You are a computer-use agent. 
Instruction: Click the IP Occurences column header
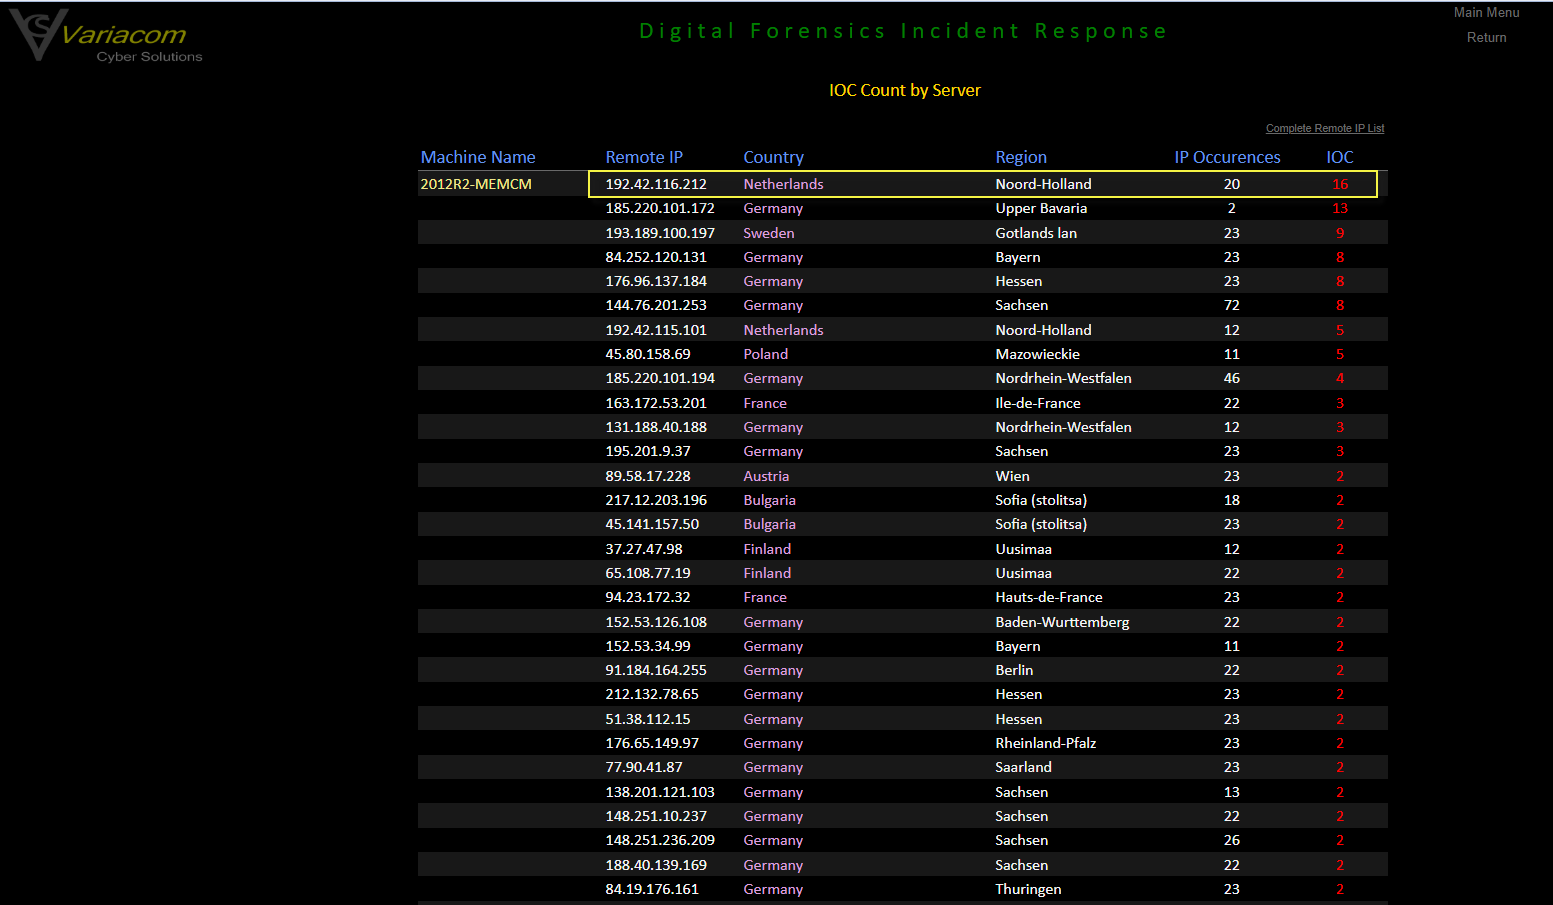[x=1227, y=157]
